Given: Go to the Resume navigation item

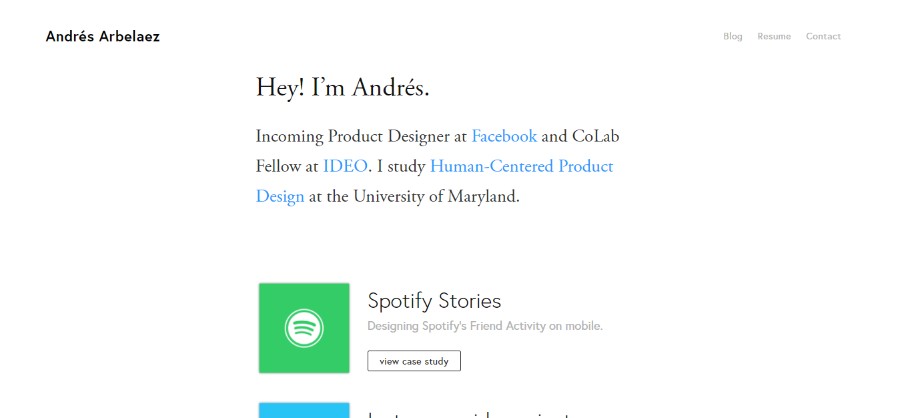Looking at the screenshot, I should click(x=774, y=36).
